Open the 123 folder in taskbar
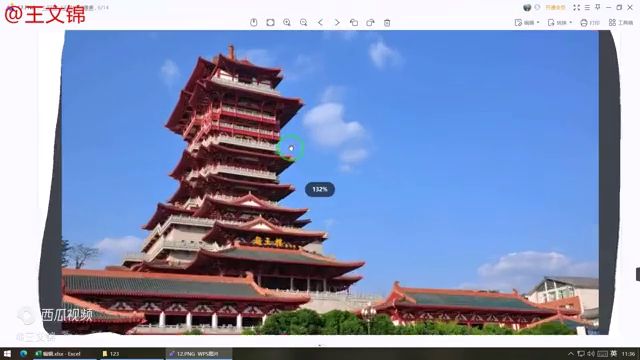The width and height of the screenshot is (640, 360). (110, 353)
